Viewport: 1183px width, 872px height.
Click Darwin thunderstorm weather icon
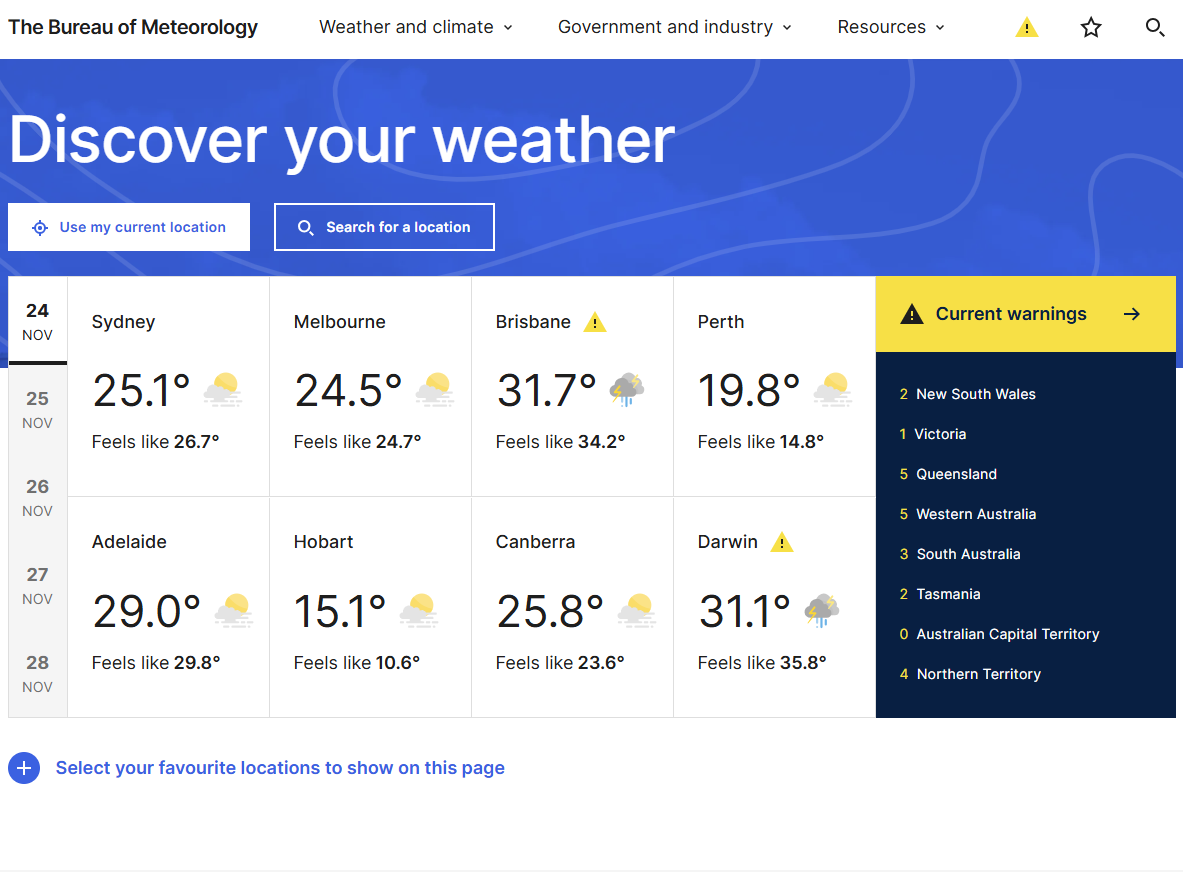pyautogui.click(x=822, y=610)
